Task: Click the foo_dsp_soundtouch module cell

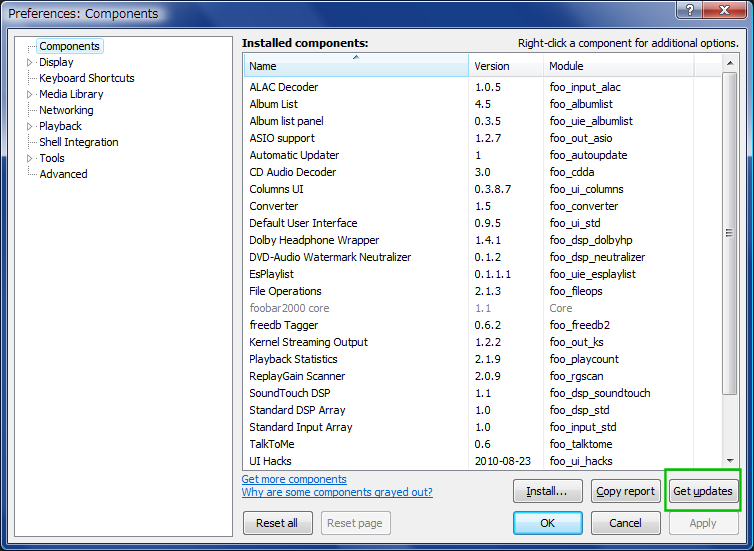Action: [600, 393]
